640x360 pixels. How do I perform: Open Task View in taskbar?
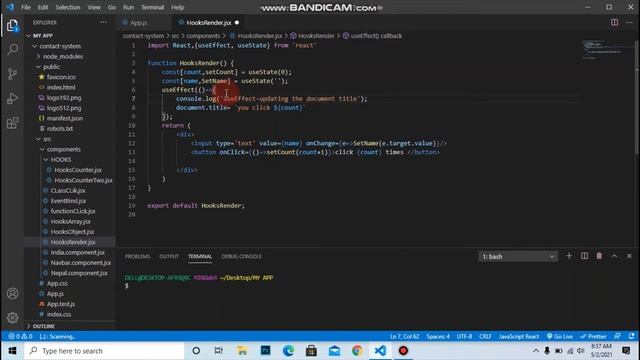219,351
